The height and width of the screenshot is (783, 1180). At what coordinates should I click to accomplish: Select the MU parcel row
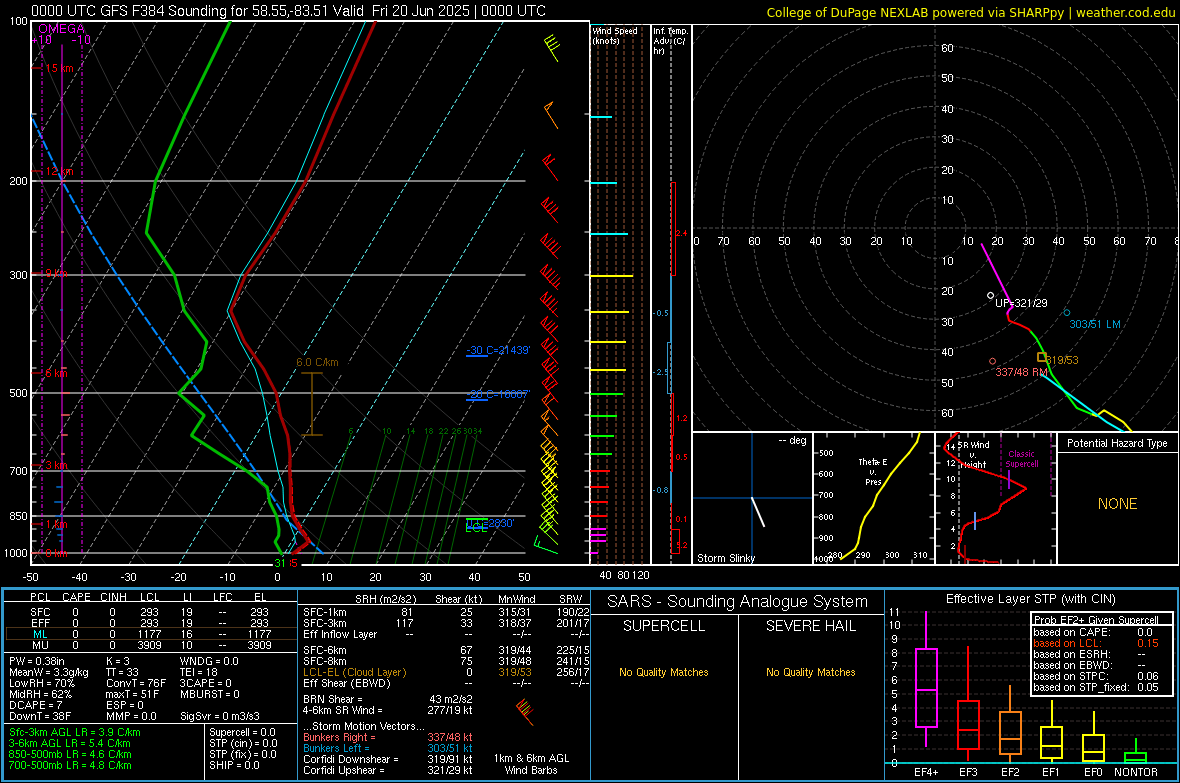(151, 645)
